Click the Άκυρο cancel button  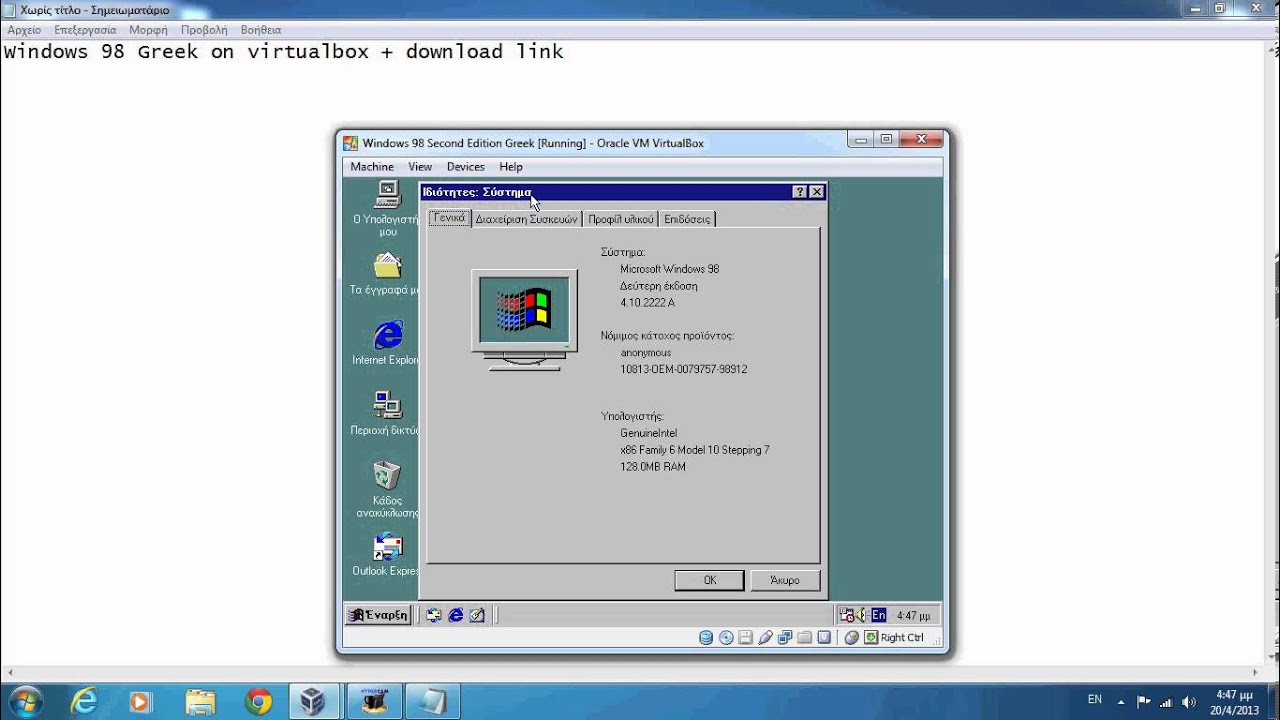coord(785,580)
